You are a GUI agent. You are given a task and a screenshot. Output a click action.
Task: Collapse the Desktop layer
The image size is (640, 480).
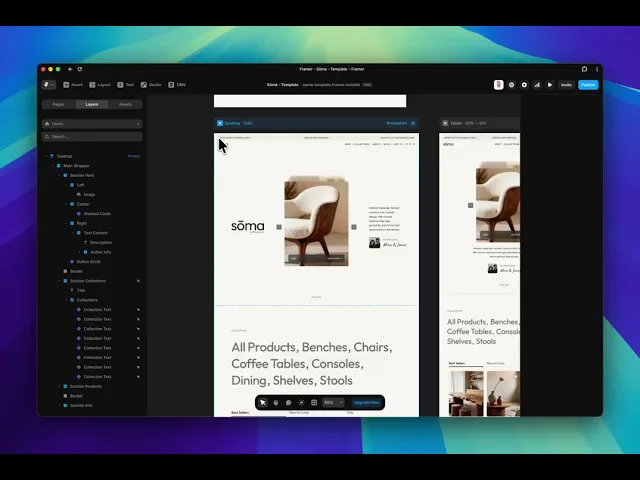point(46,156)
